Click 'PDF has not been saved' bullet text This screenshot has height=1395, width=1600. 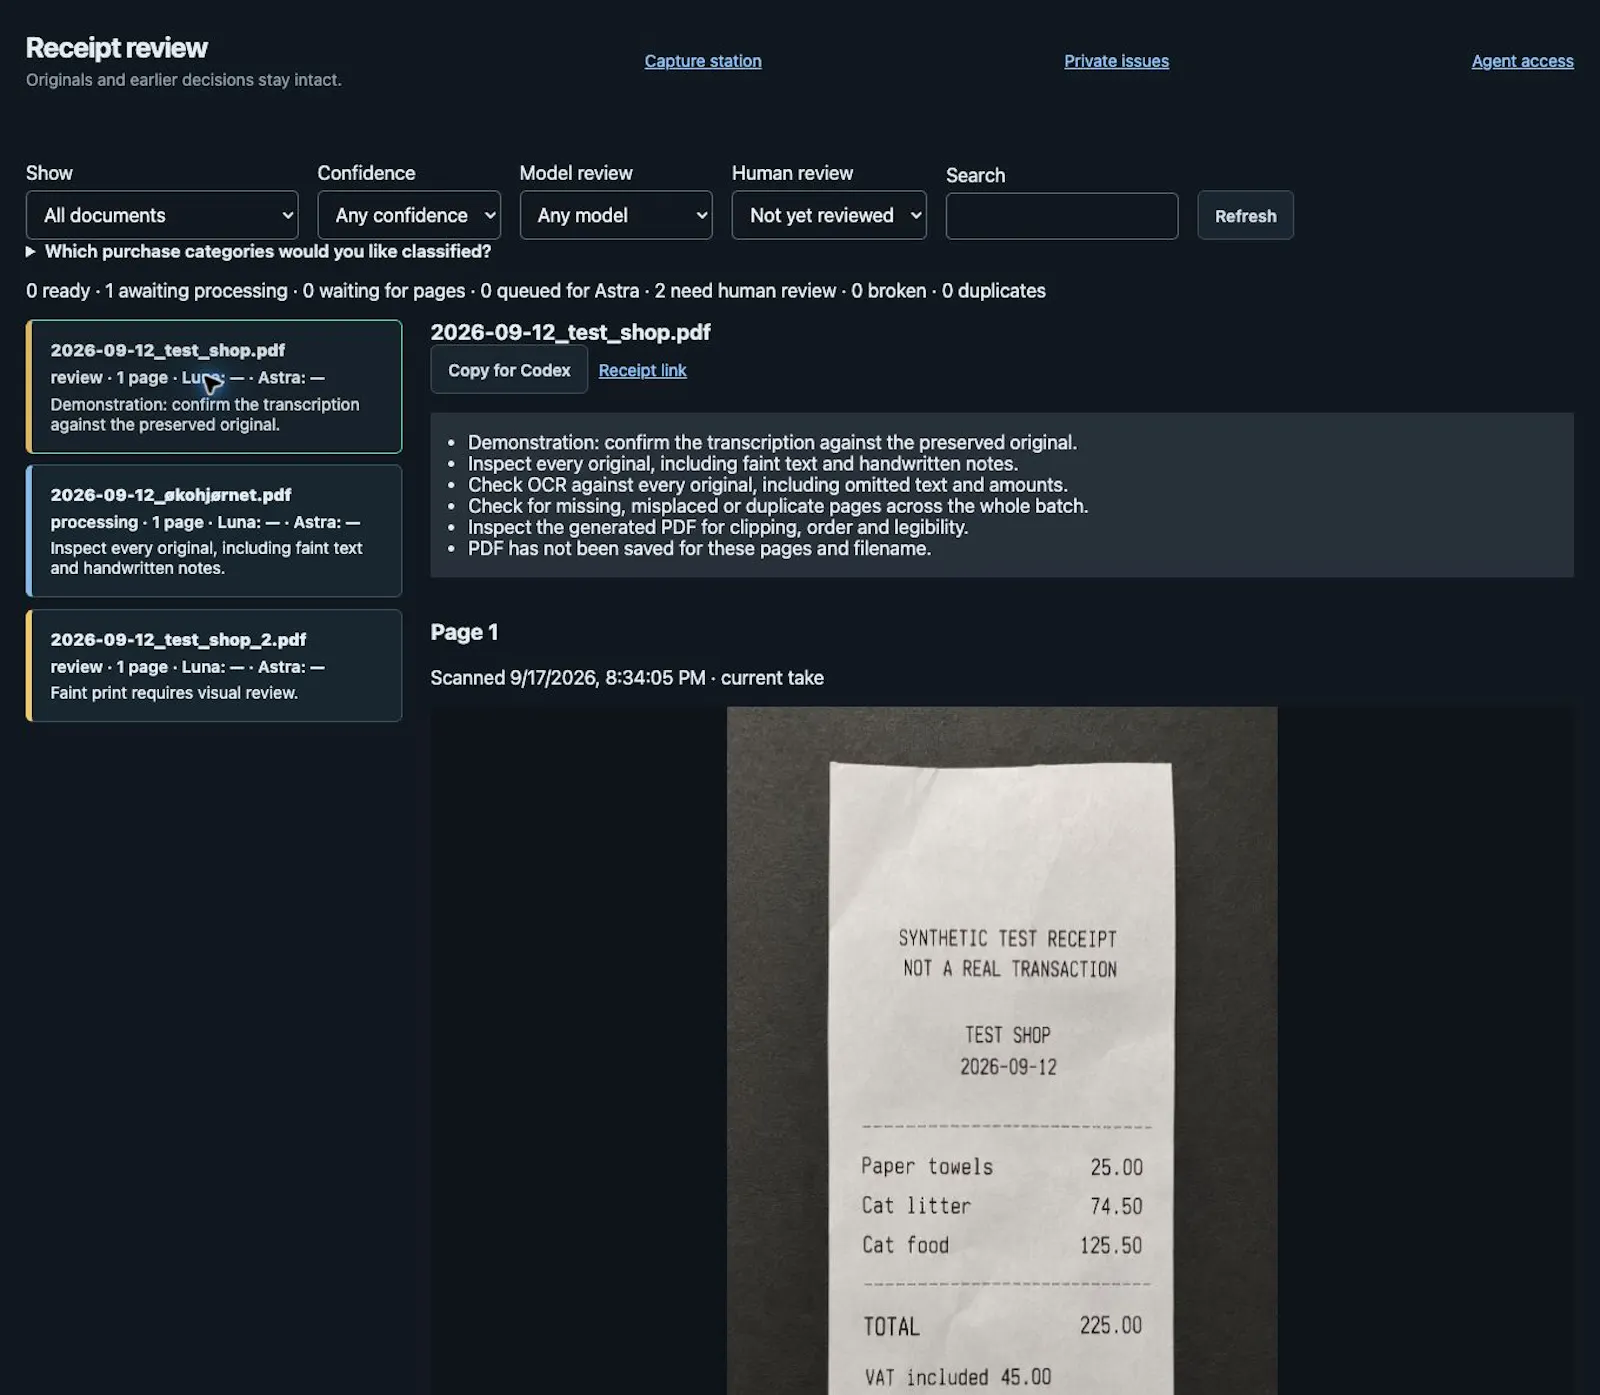pos(699,548)
